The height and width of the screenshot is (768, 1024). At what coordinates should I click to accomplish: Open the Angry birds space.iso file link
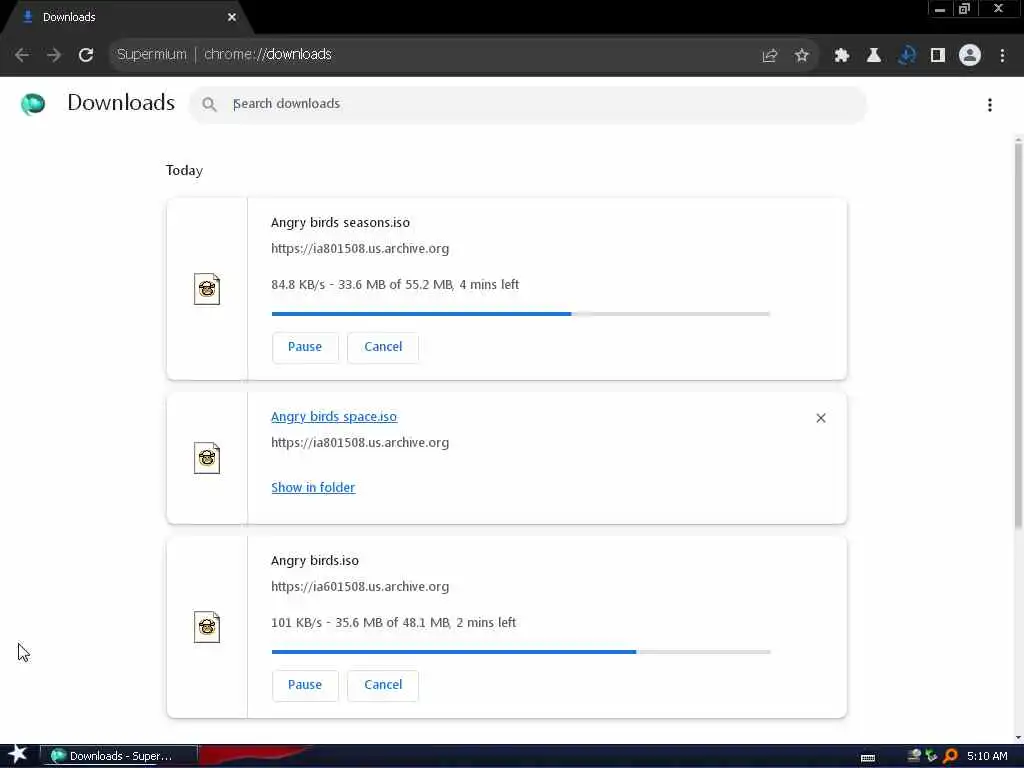tap(334, 417)
